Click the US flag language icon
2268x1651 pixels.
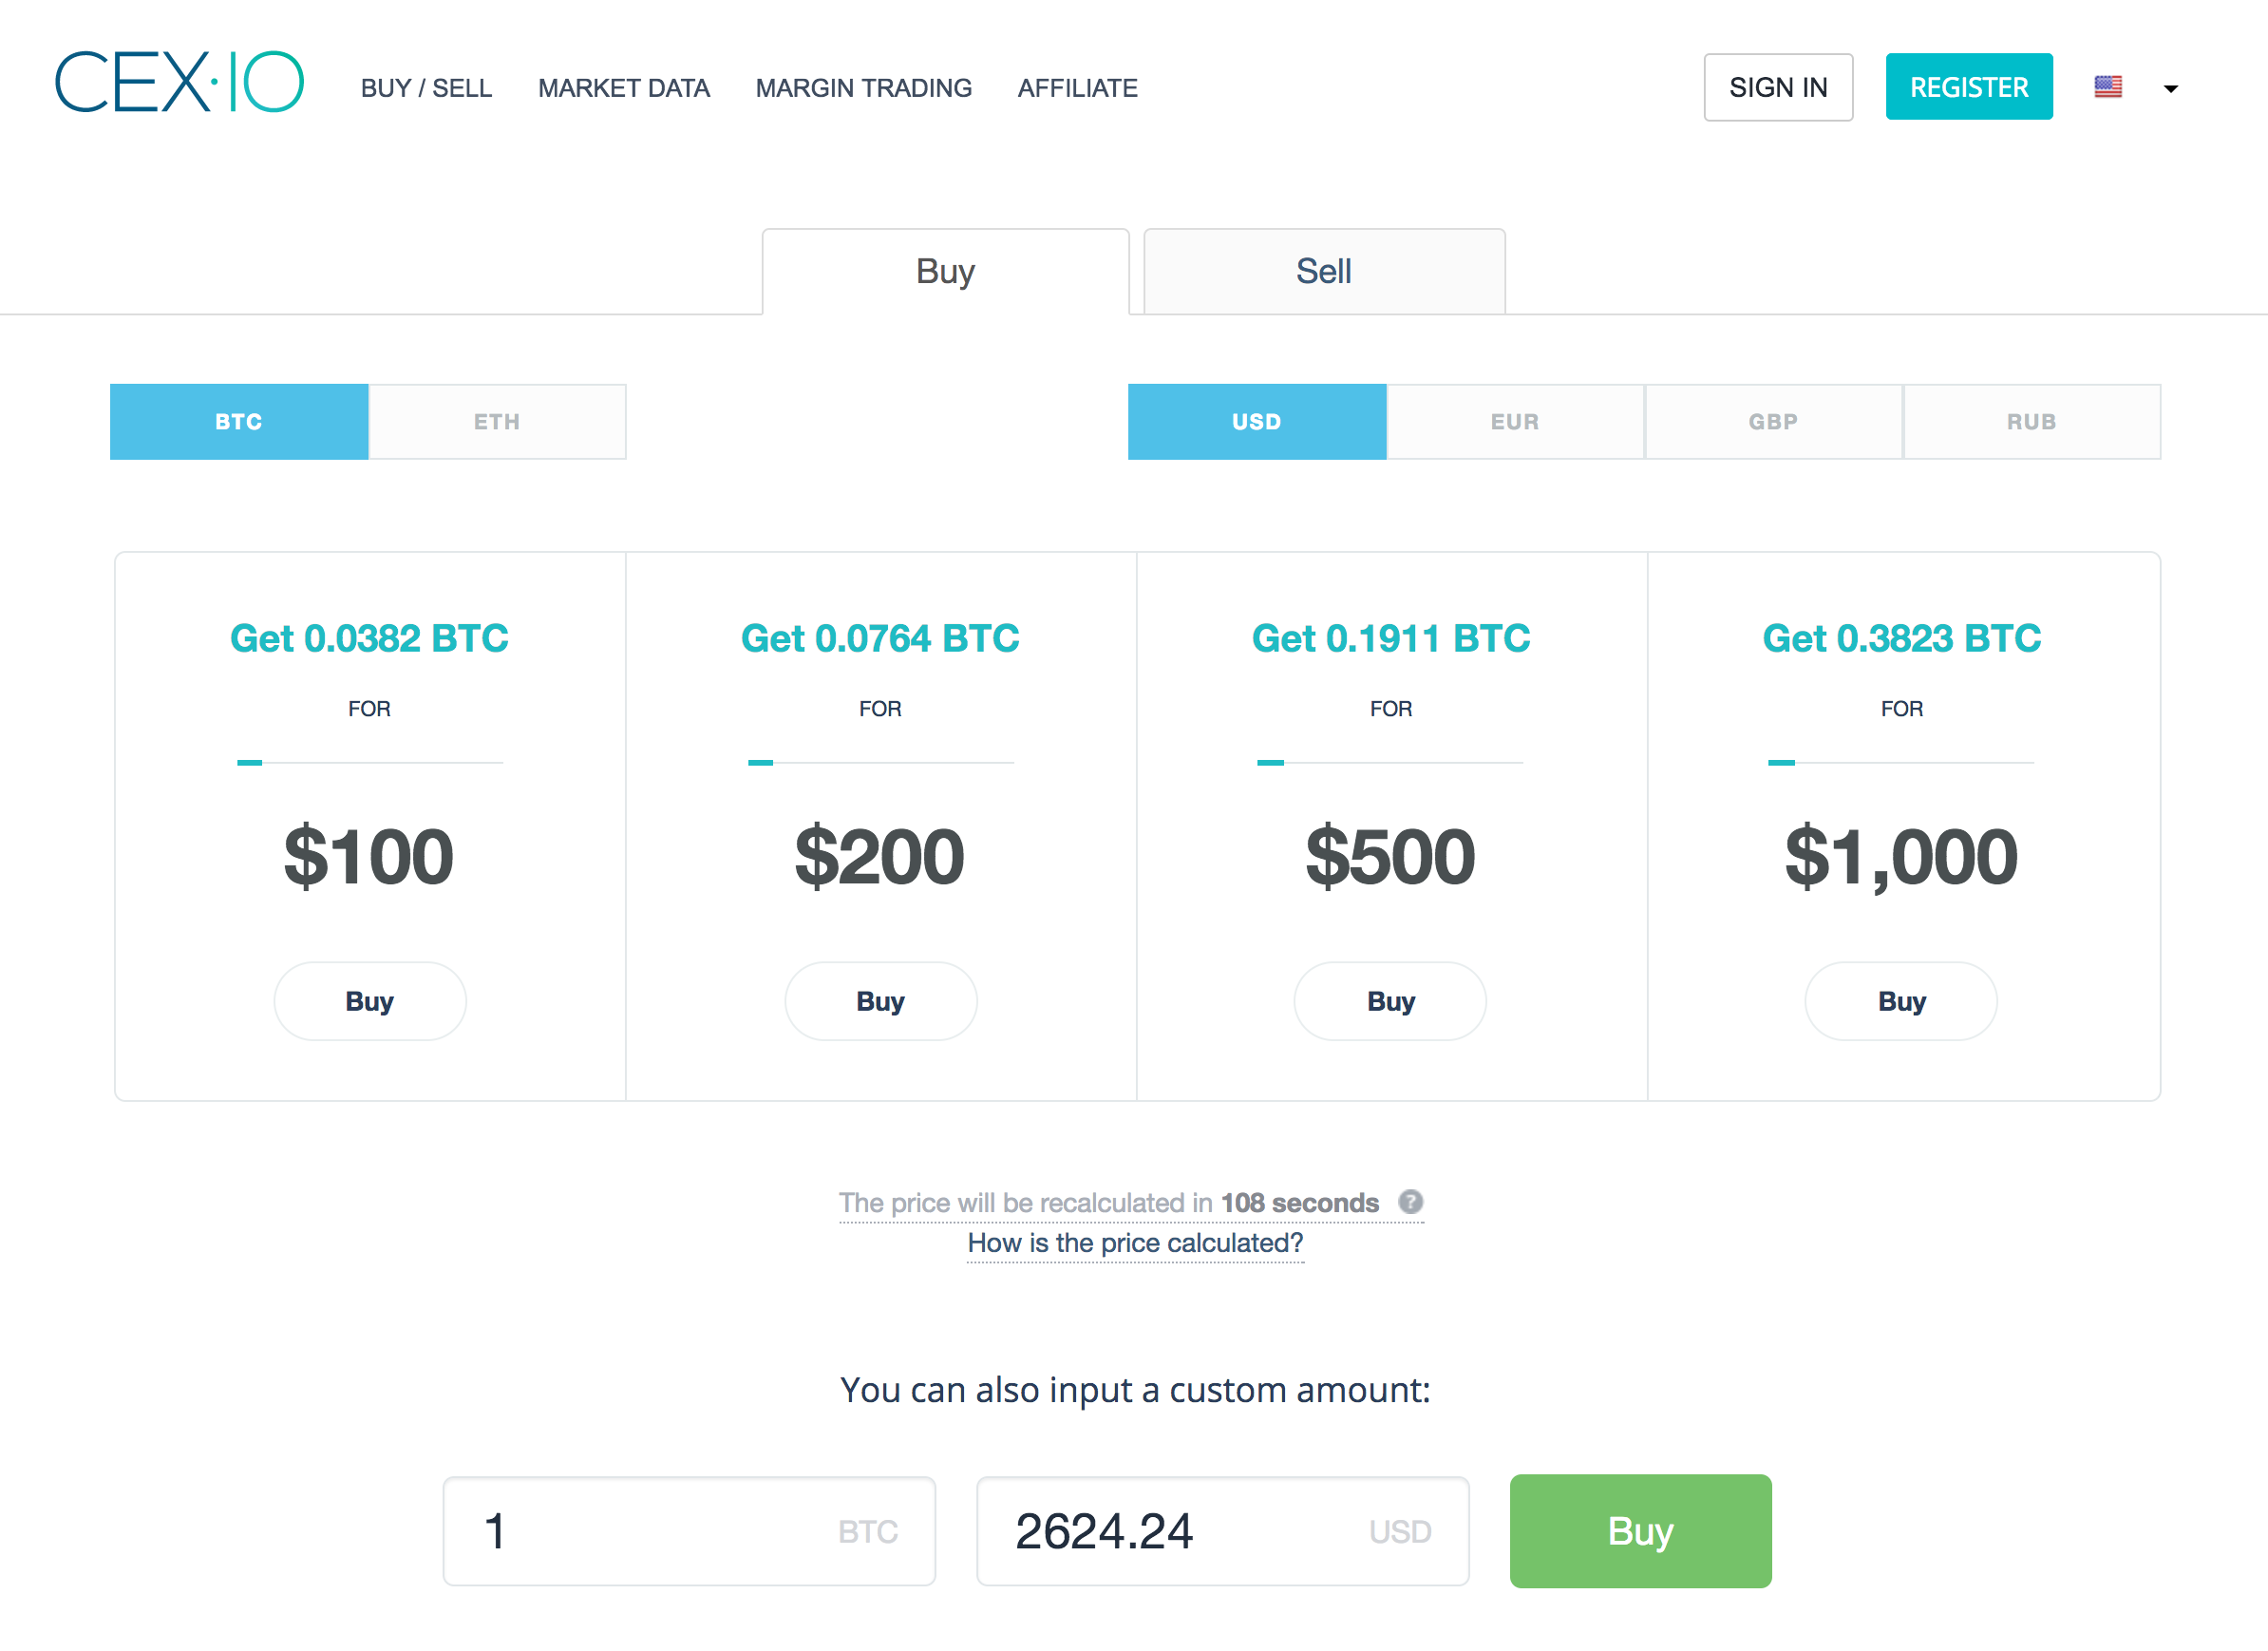pyautogui.click(x=2108, y=87)
